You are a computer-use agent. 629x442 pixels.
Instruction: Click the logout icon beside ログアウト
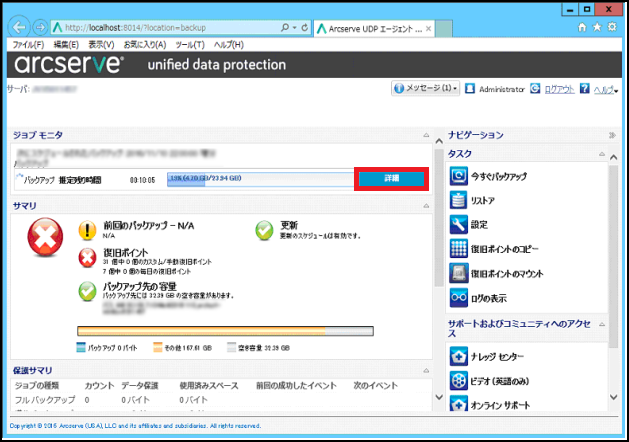[x=535, y=88]
